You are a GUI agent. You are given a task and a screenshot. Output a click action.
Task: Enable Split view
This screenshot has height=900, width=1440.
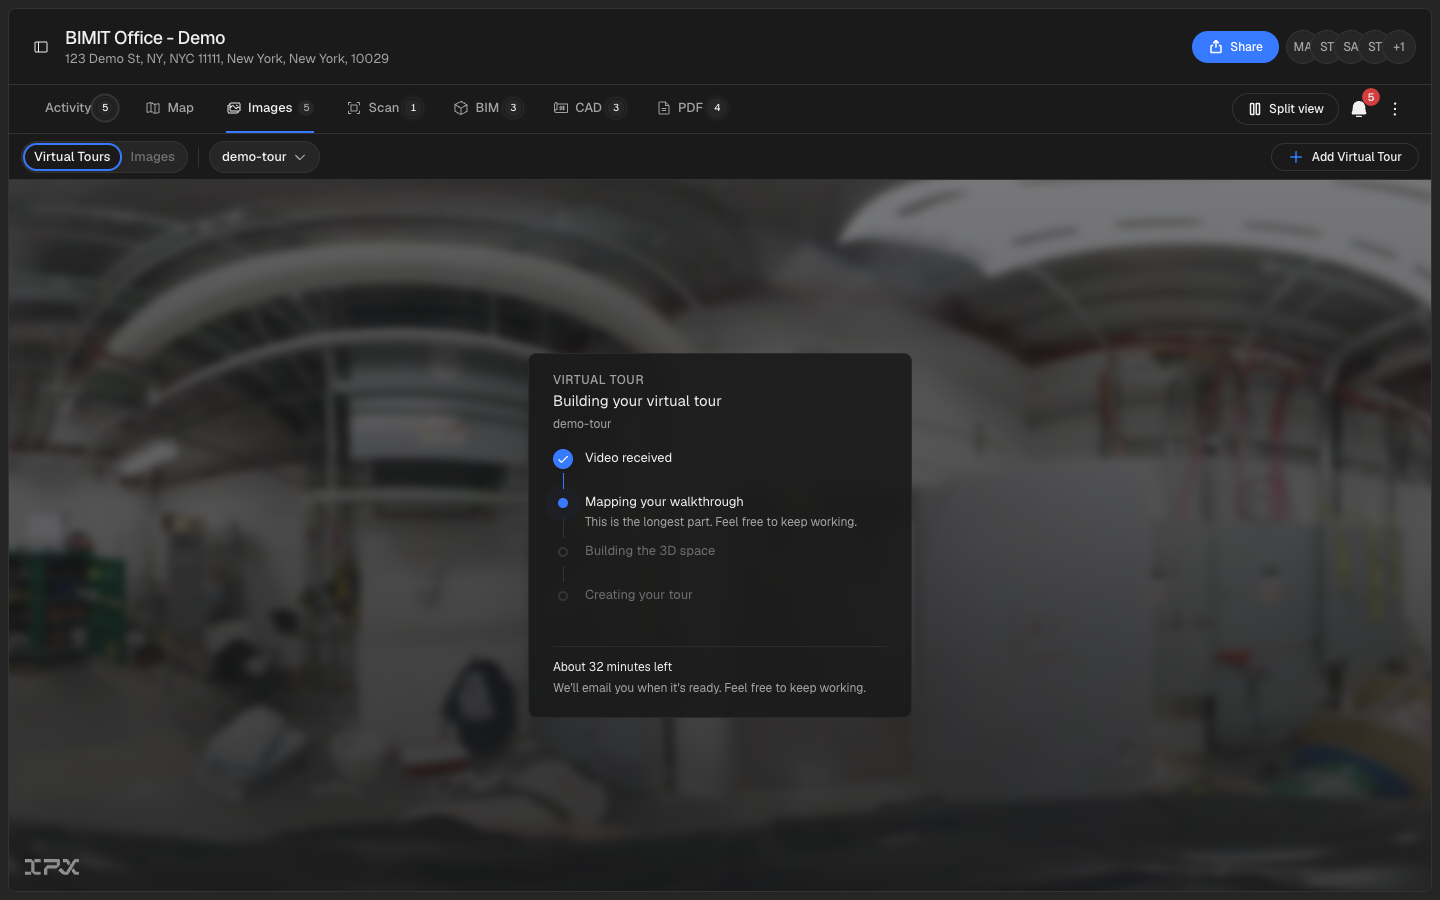pos(1285,109)
